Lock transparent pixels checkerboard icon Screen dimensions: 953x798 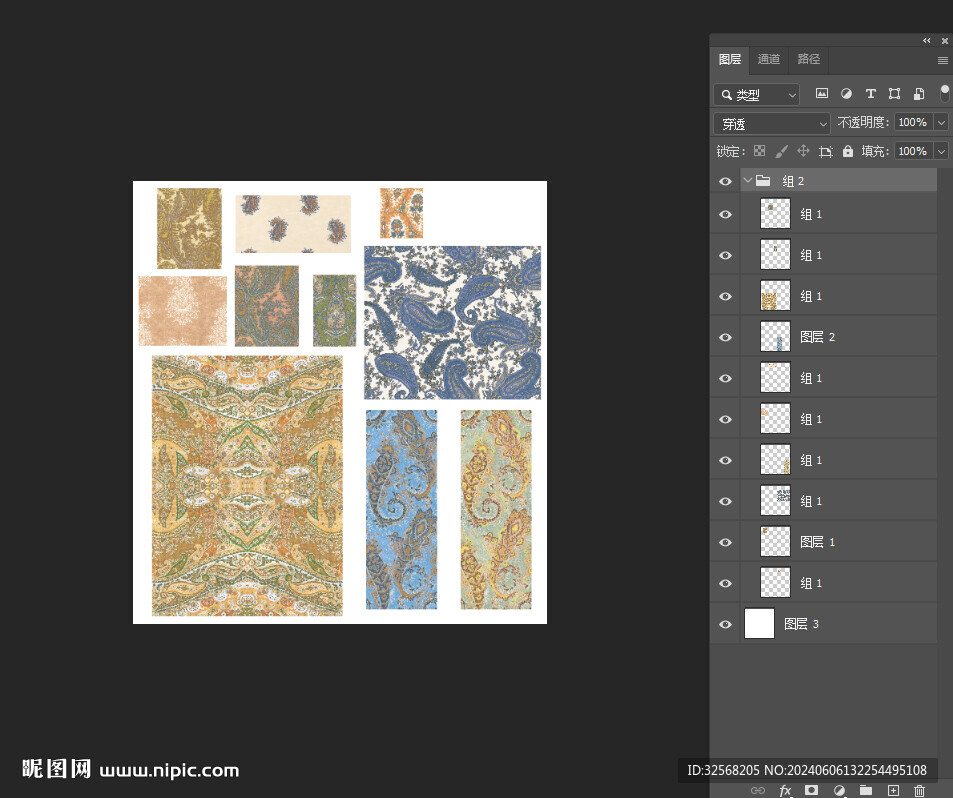point(760,151)
